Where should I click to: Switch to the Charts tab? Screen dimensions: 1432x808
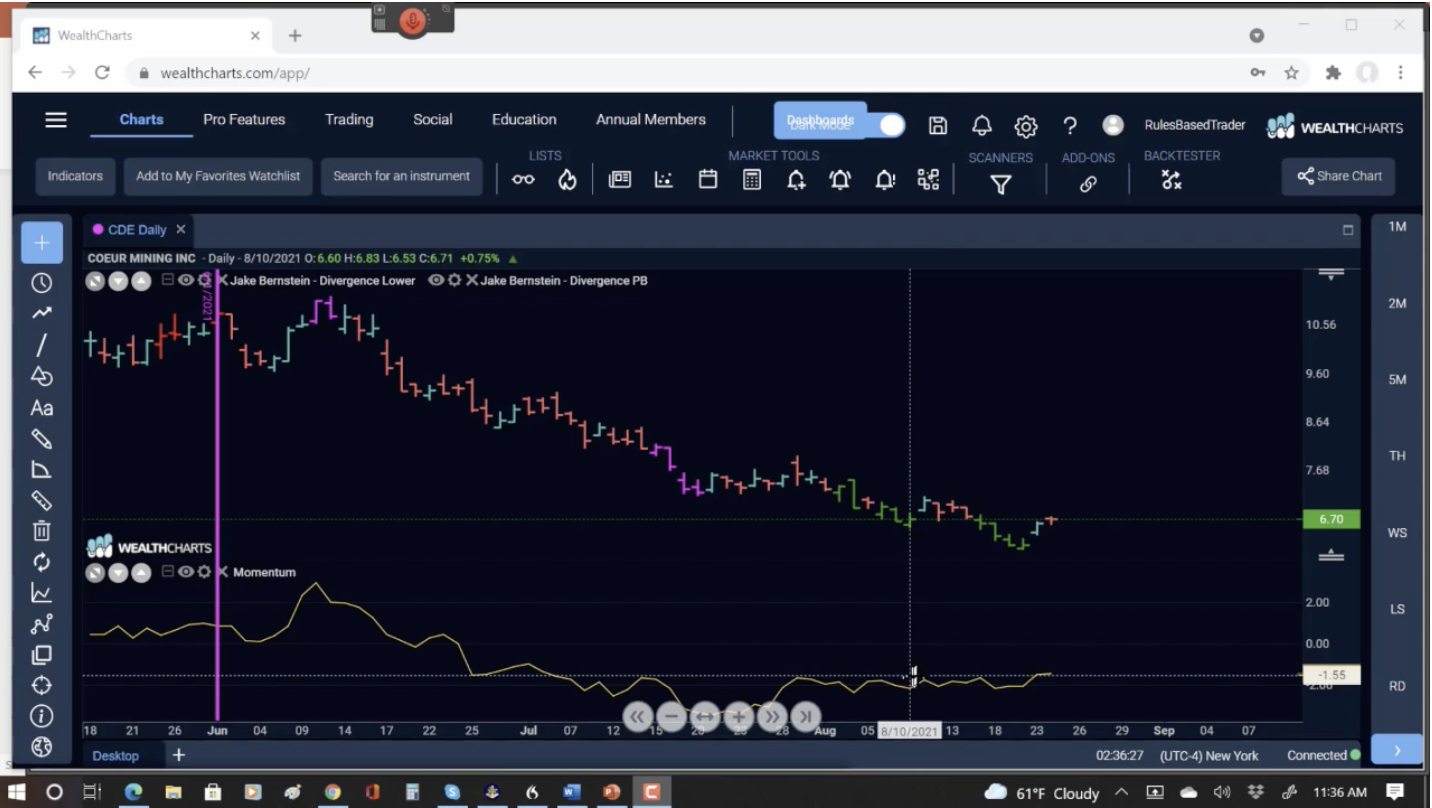tap(141, 120)
